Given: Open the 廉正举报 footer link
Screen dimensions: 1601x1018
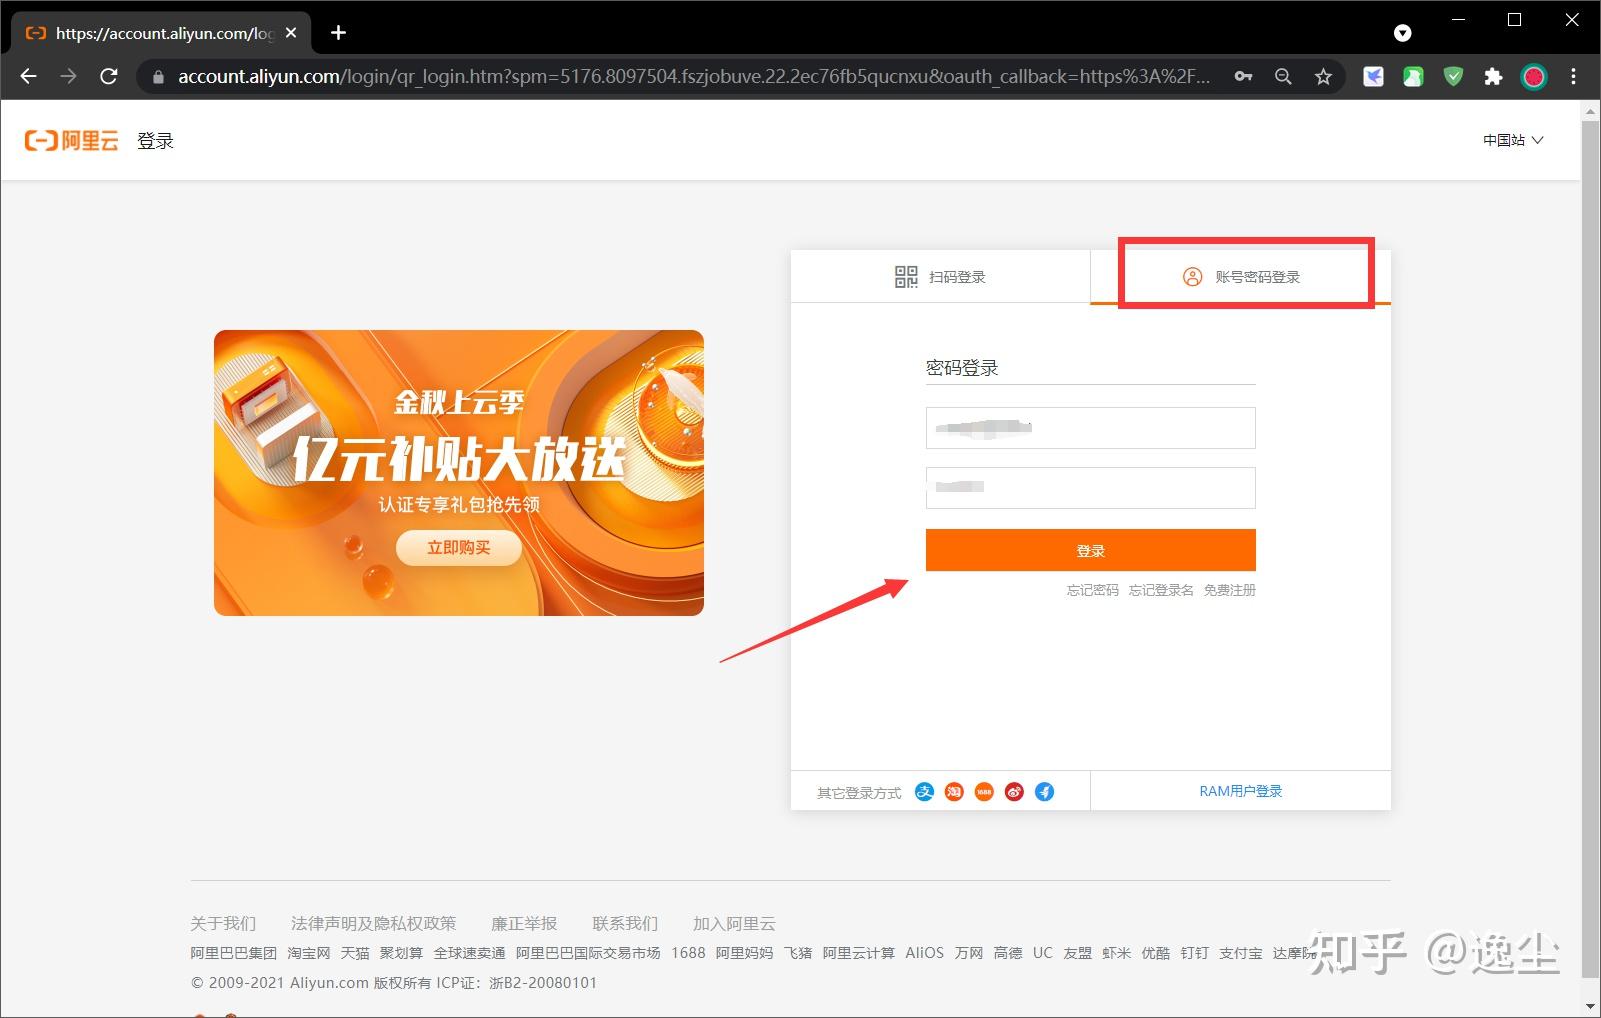Looking at the screenshot, I should pos(524,923).
